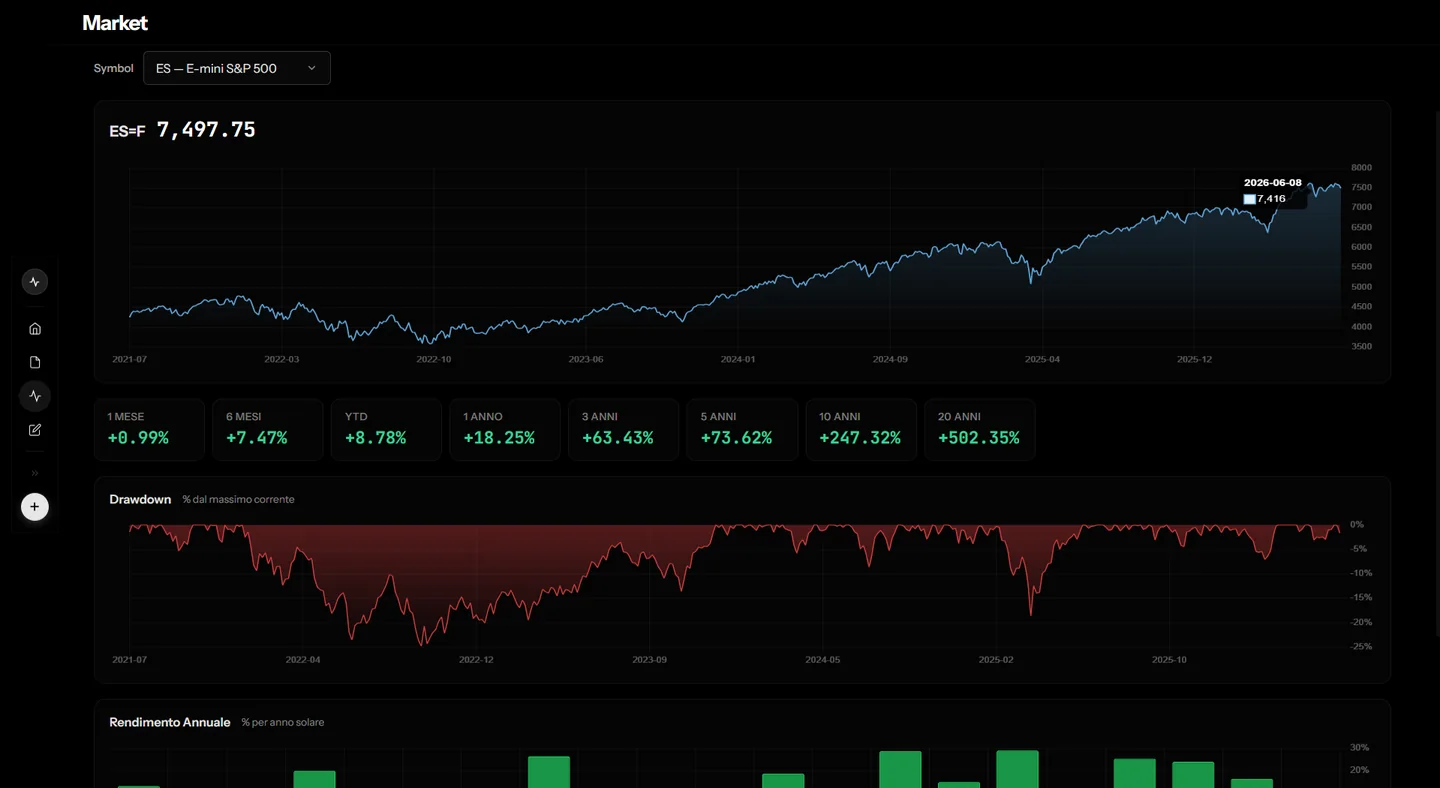Click the ES=F ticker label

pos(127,131)
